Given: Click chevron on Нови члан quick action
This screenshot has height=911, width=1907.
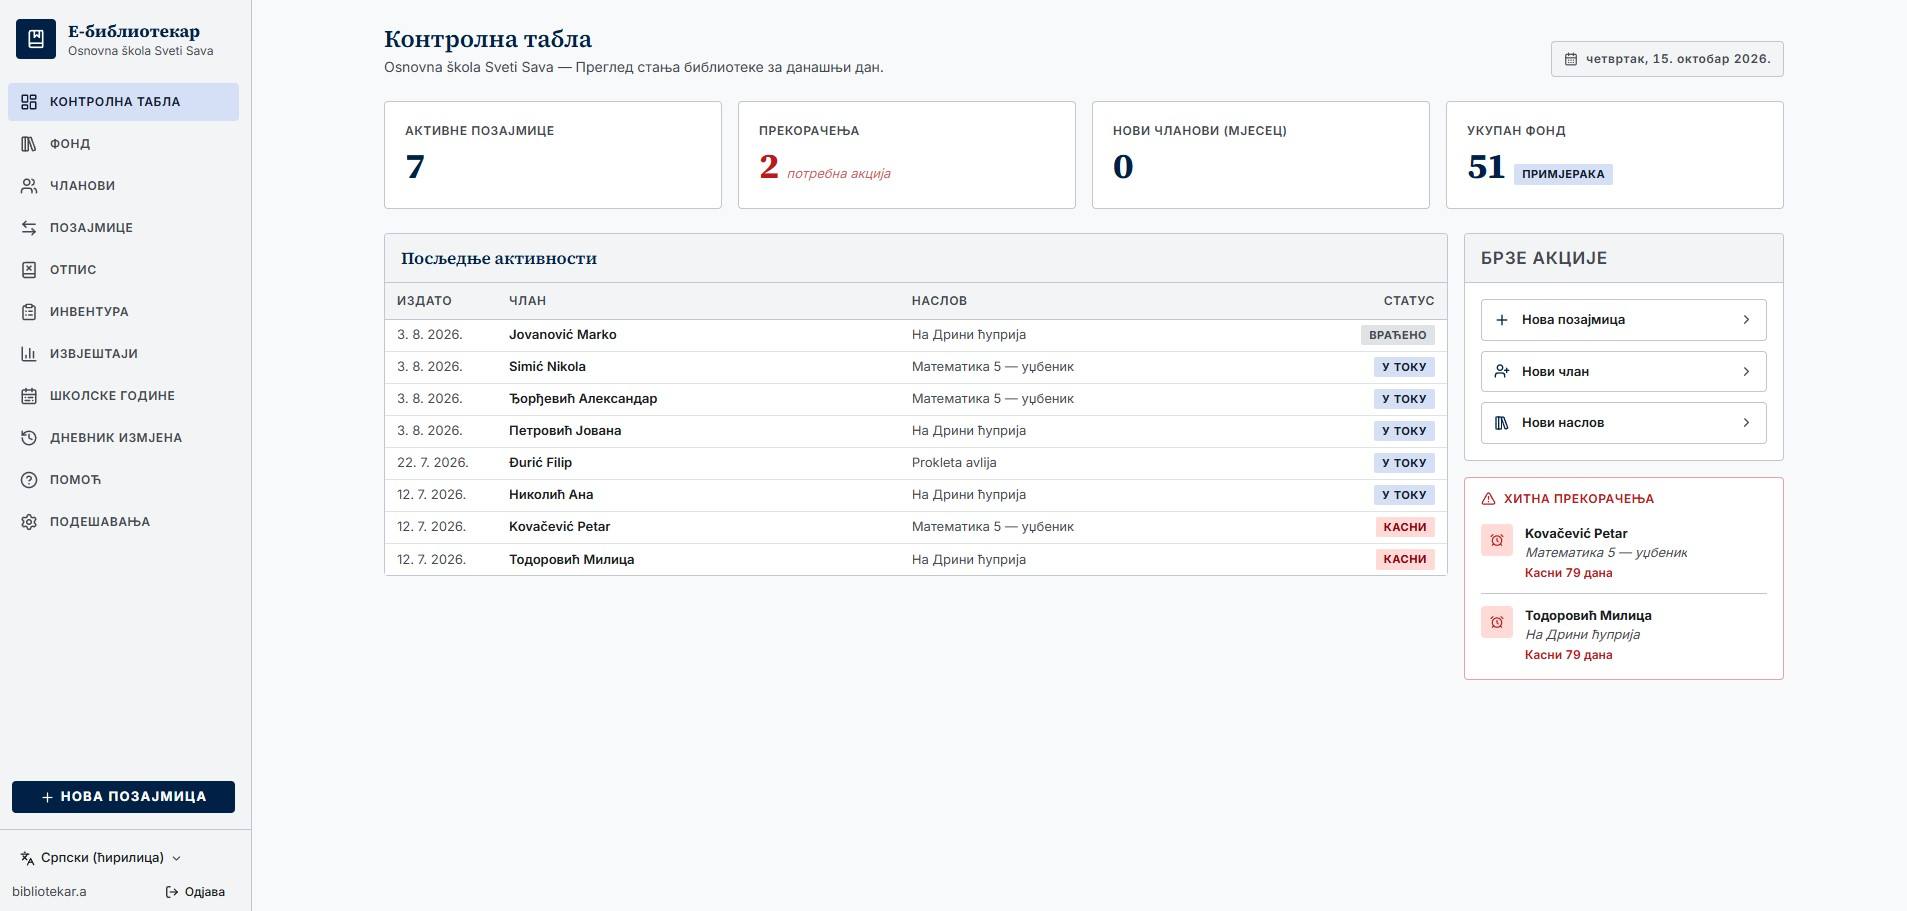Looking at the screenshot, I should click(1746, 372).
